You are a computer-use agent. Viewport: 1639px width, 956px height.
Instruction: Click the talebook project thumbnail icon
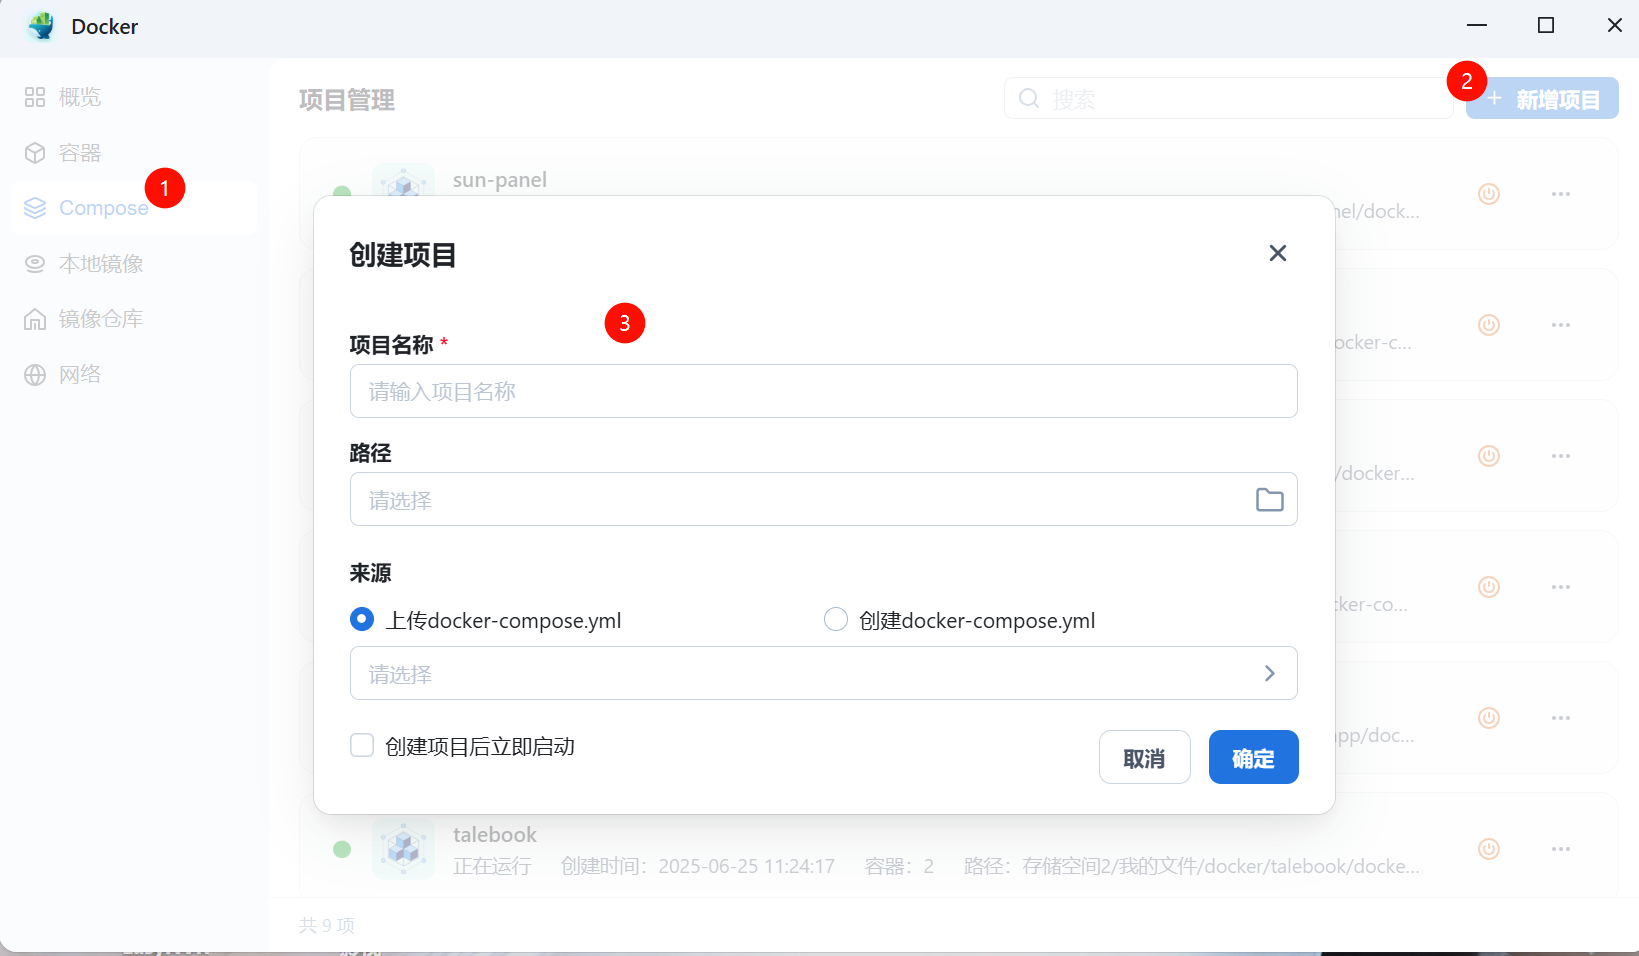pos(404,848)
